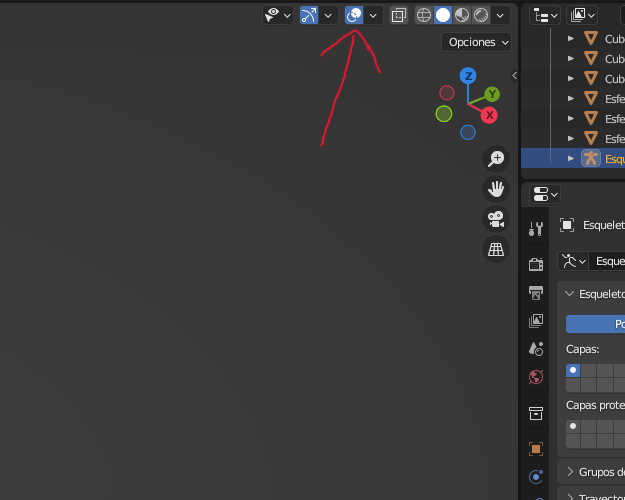Expand the Esqu armature tree row

(571, 158)
